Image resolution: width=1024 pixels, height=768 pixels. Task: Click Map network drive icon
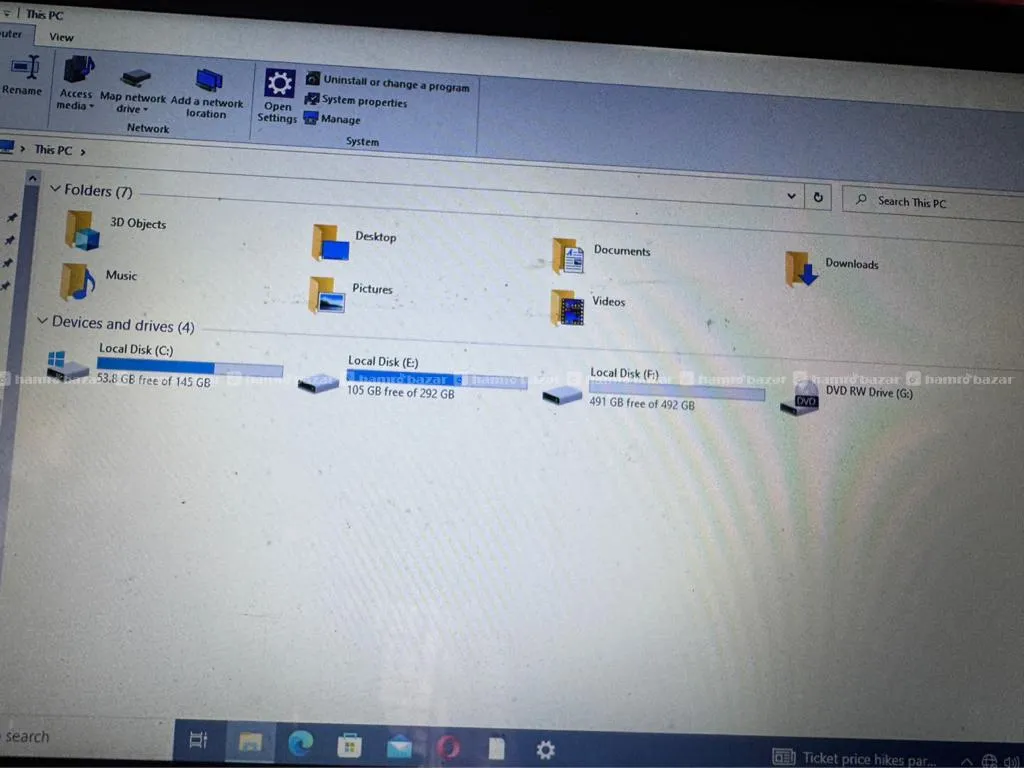[135, 79]
